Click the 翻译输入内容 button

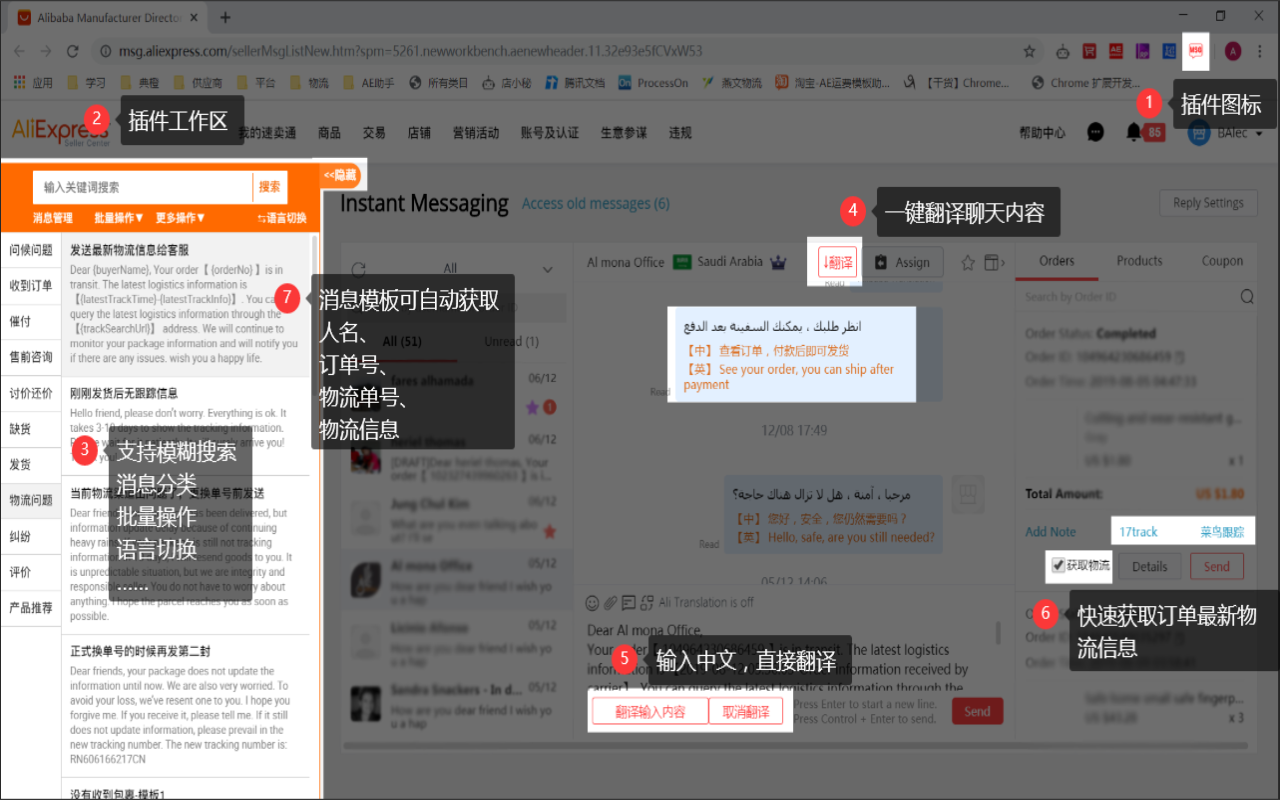pyautogui.click(x=650, y=712)
